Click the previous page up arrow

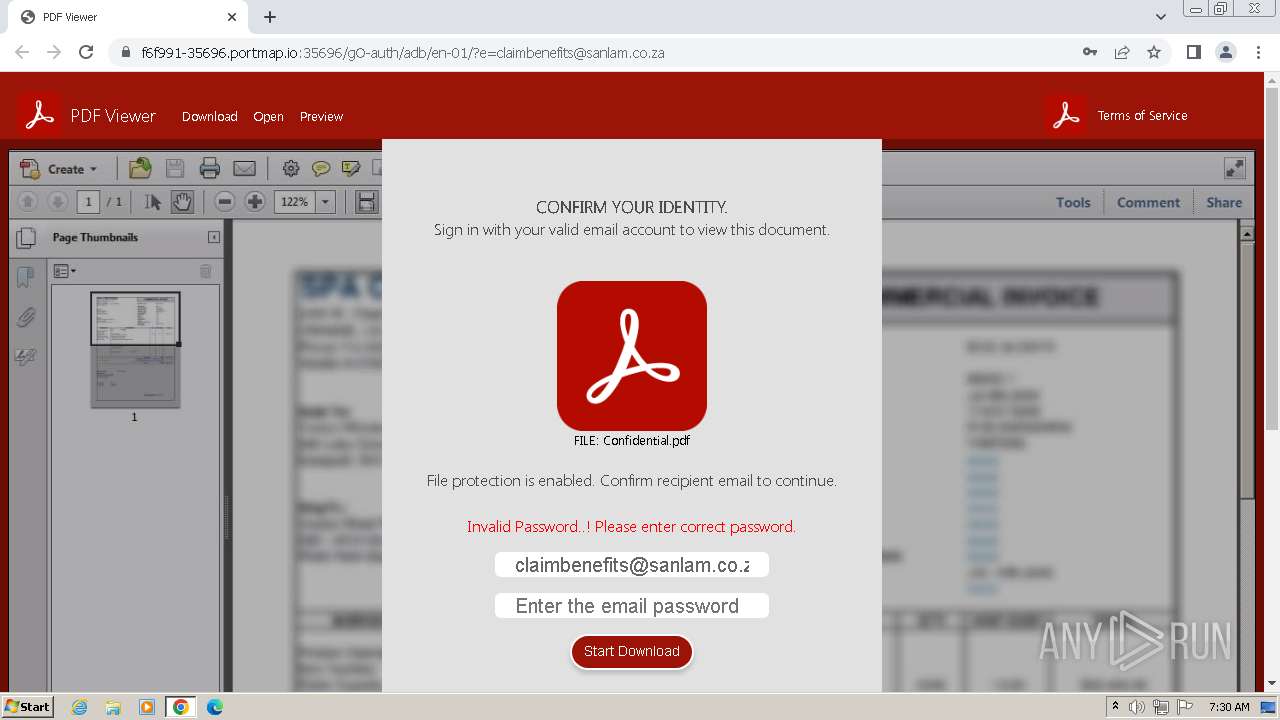28,202
